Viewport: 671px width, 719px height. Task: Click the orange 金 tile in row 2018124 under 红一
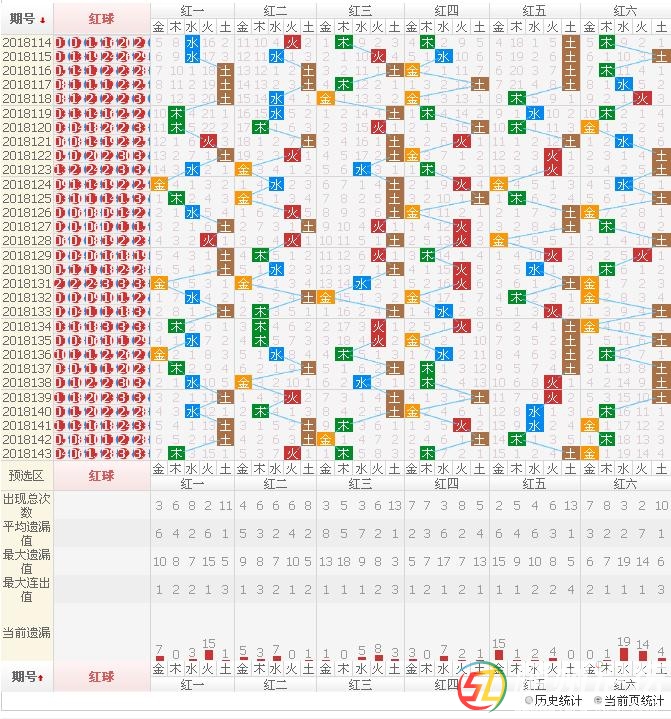pos(159,184)
